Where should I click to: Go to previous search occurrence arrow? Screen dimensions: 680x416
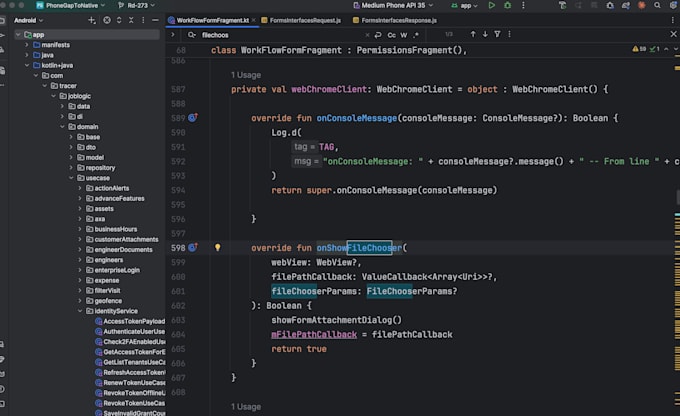click(473, 34)
